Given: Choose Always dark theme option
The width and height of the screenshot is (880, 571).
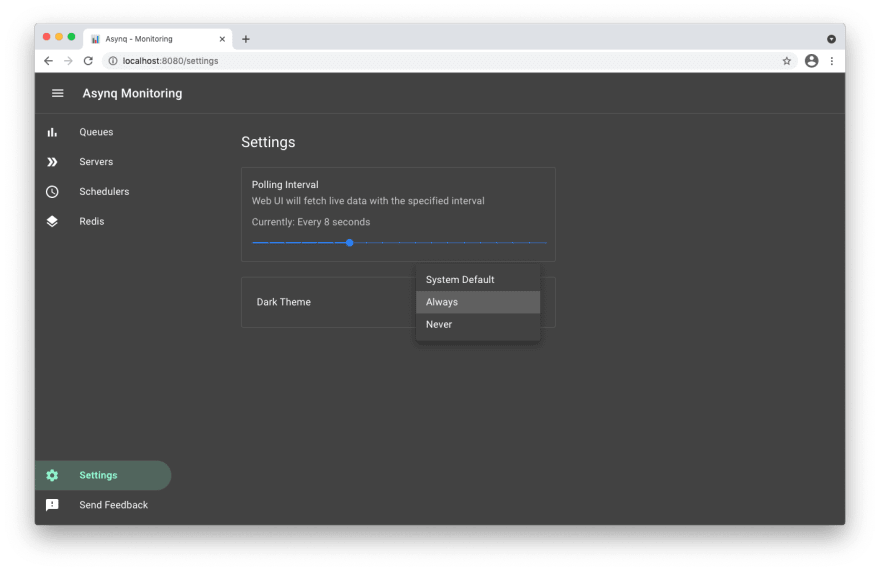Looking at the screenshot, I should pos(478,302).
